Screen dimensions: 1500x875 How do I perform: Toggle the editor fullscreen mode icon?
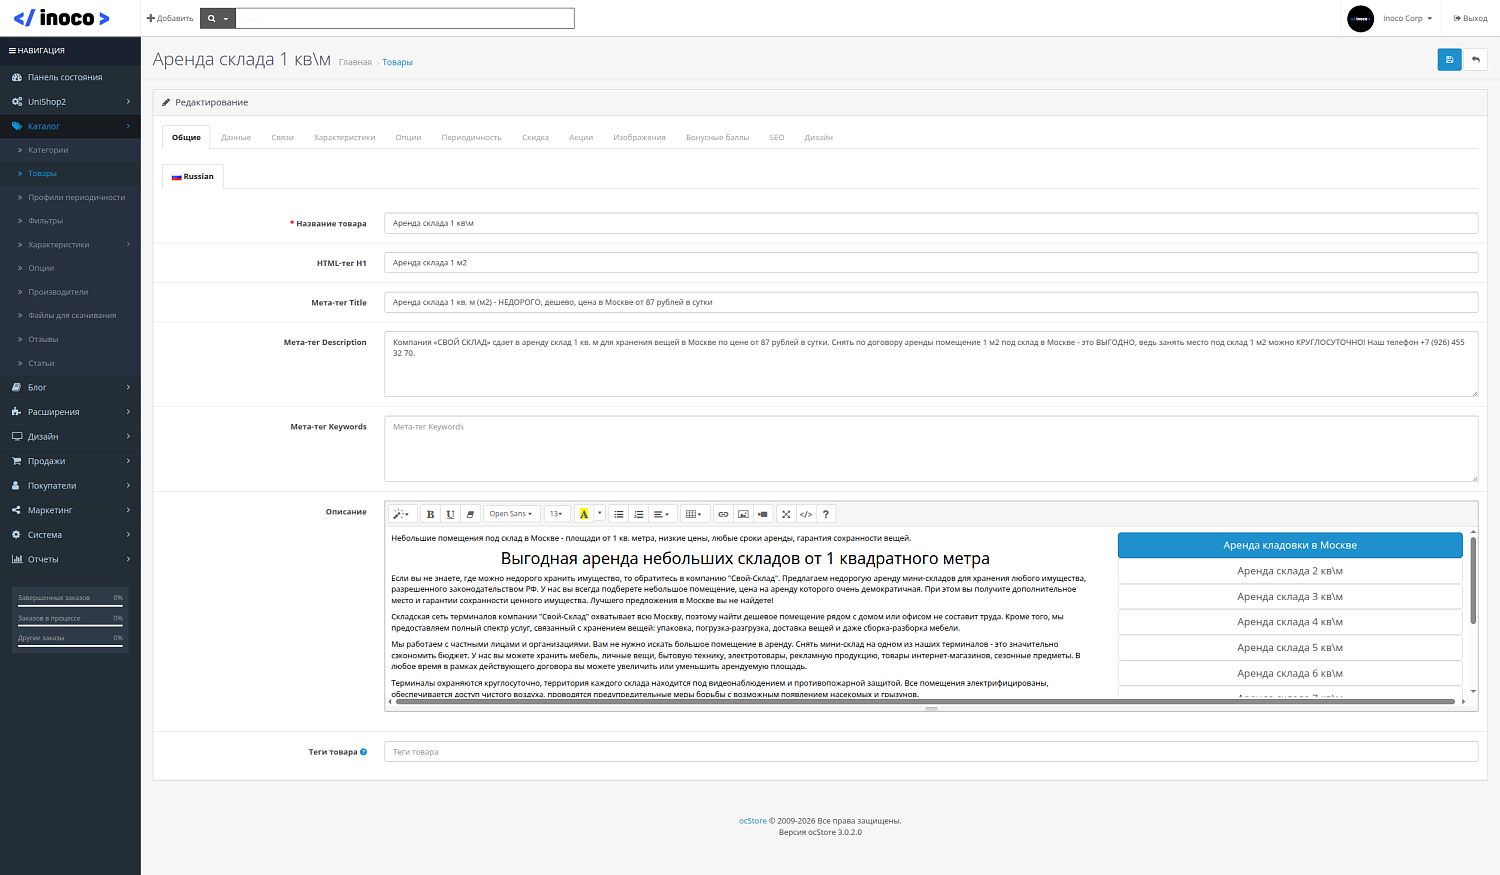pos(786,513)
